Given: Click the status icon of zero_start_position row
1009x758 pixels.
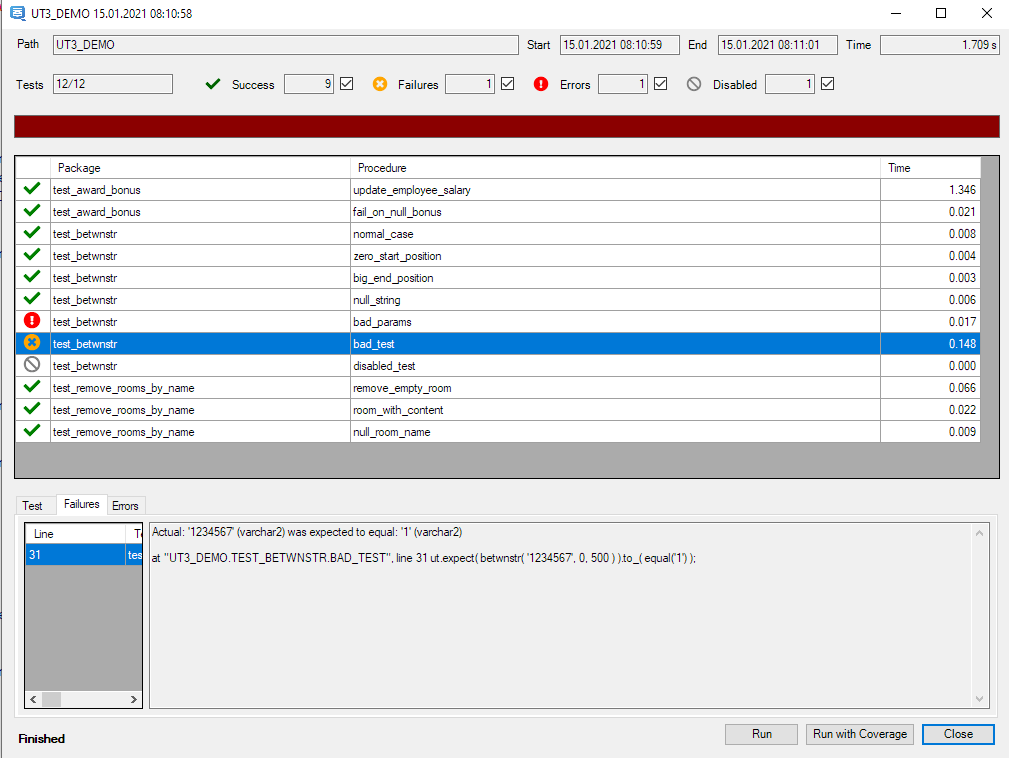Looking at the screenshot, I should coord(32,254).
